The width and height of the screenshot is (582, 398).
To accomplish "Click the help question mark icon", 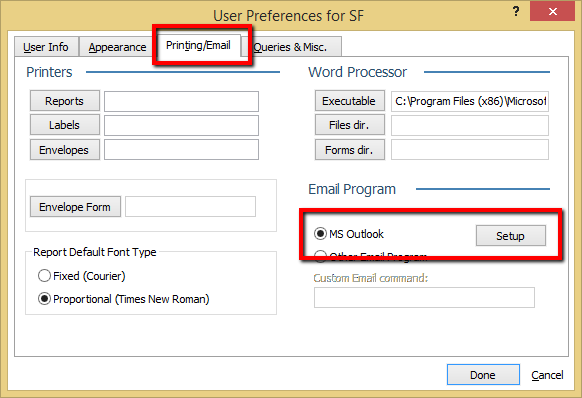I will point(516,11).
